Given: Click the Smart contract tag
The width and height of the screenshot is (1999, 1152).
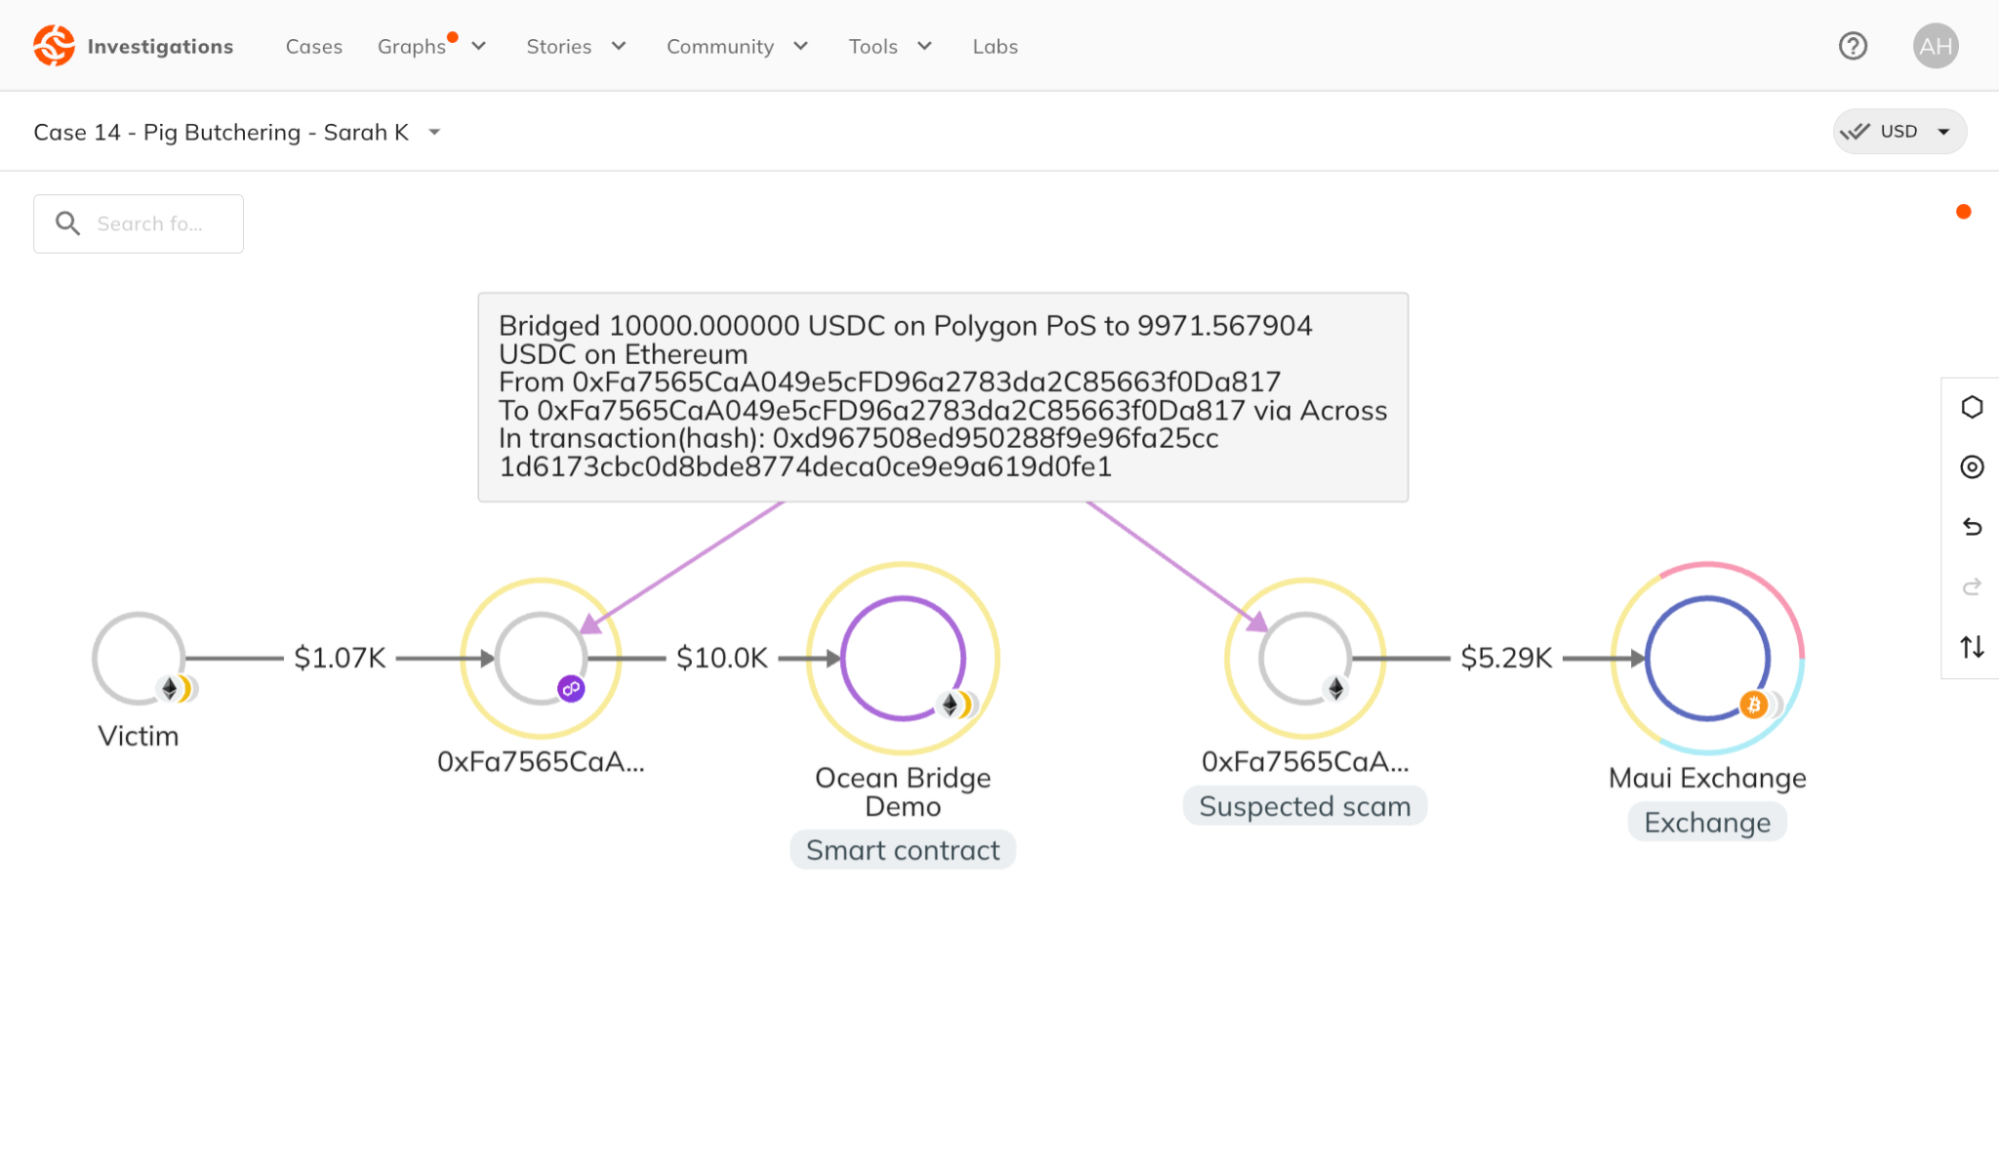Looking at the screenshot, I should (902, 850).
